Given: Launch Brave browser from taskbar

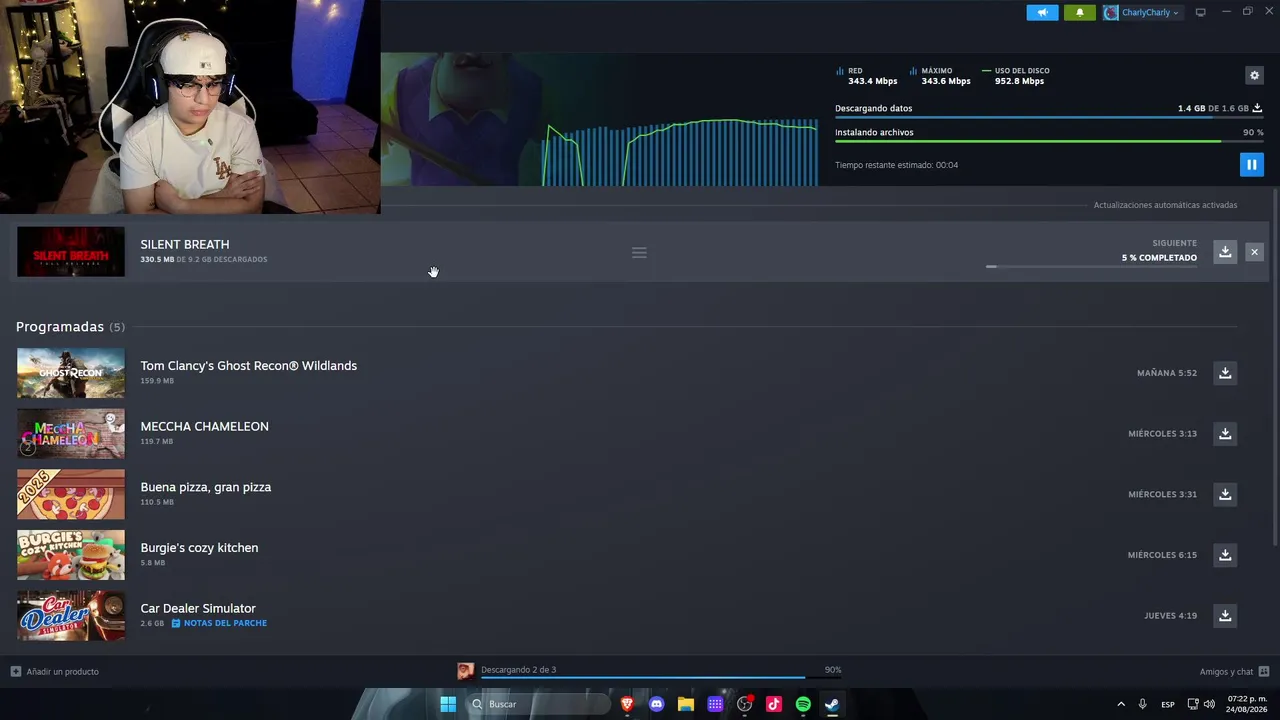Looking at the screenshot, I should [x=627, y=704].
